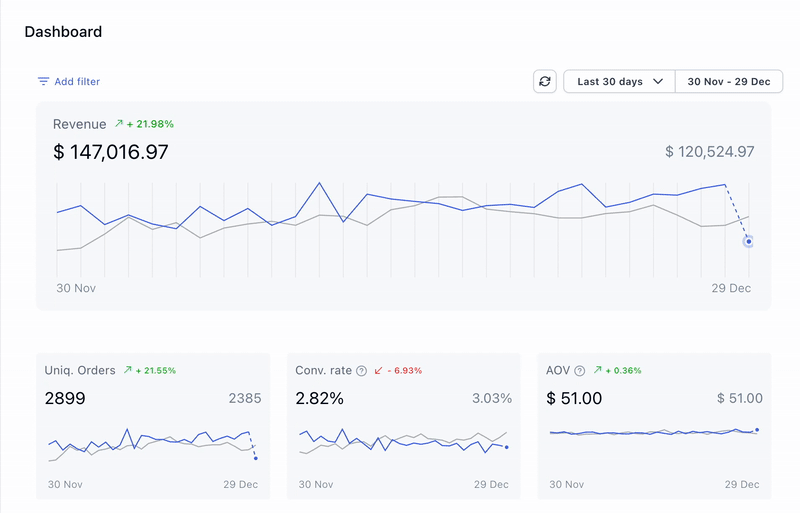
Task: Click the Conv. rate value 2.82%
Action: click(319, 399)
